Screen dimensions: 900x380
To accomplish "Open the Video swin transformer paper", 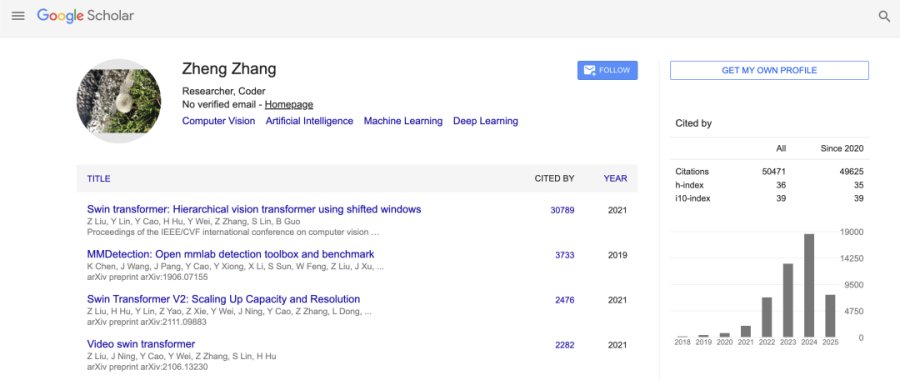I will click(141, 344).
